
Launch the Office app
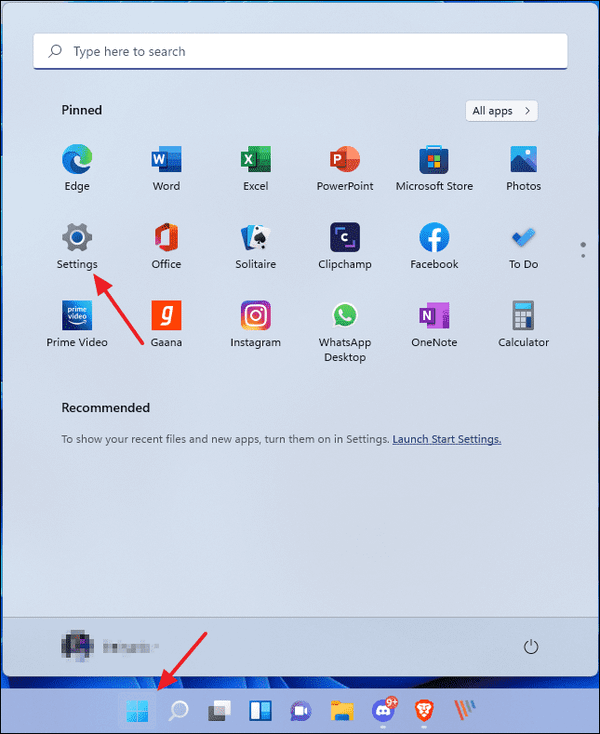(x=166, y=246)
